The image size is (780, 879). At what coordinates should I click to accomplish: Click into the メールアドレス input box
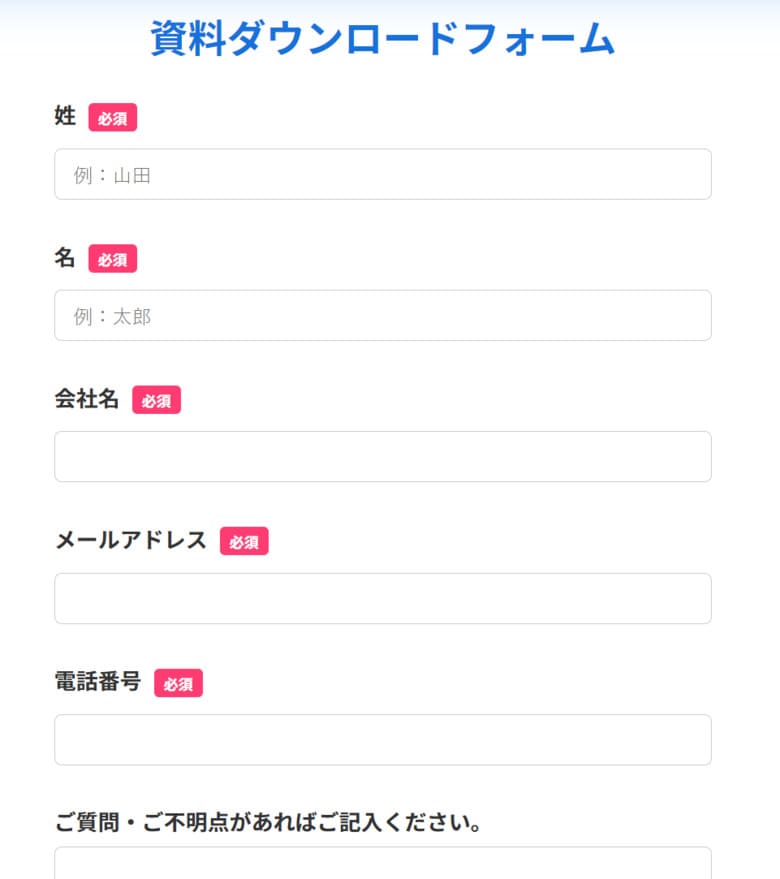[x=383, y=599]
